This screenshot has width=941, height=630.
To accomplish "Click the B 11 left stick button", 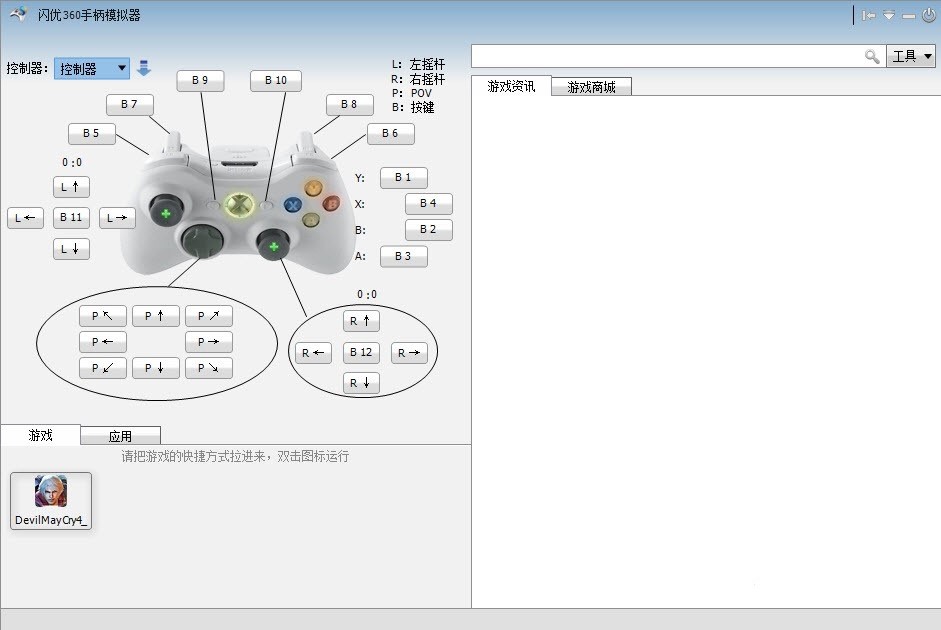I will pyautogui.click(x=71, y=217).
